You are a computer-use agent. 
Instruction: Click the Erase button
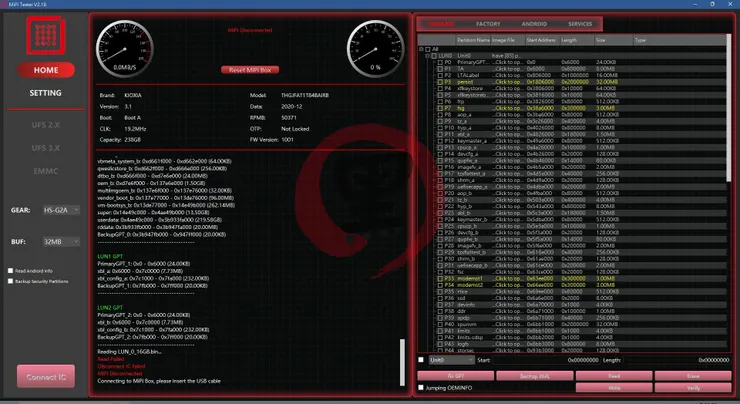click(x=693, y=376)
